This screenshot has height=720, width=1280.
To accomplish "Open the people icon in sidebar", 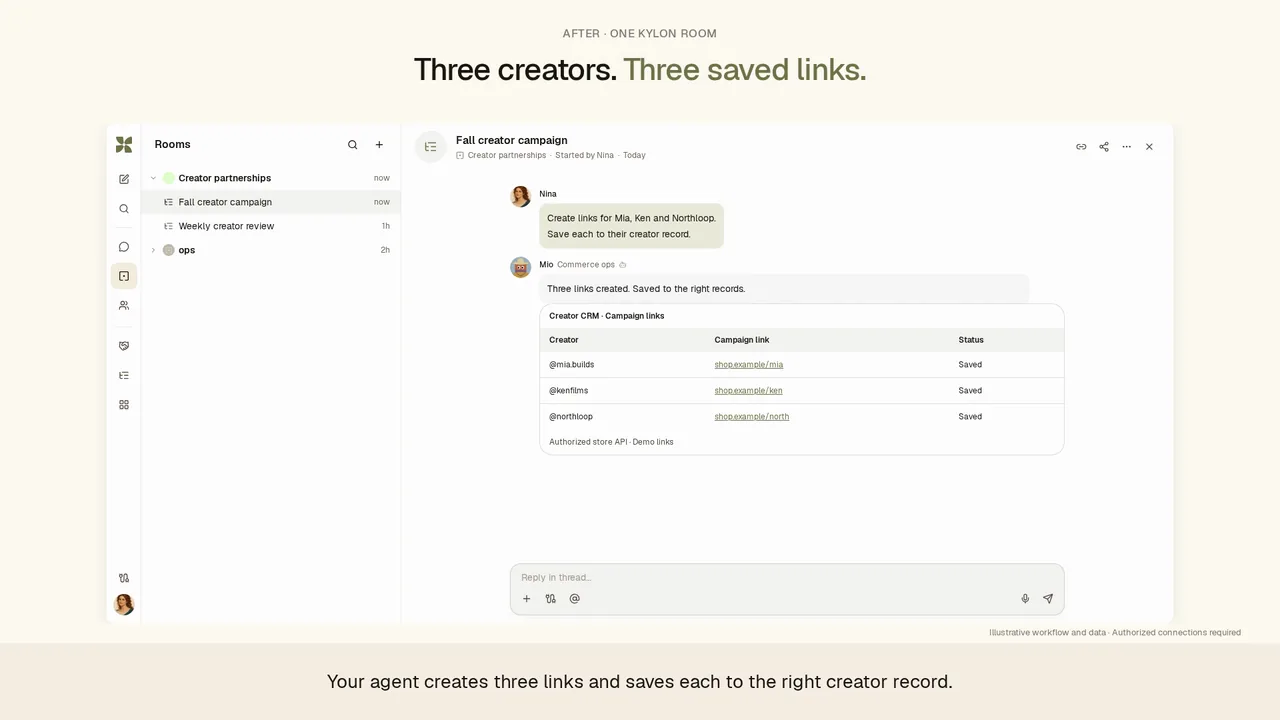I will tap(124, 305).
